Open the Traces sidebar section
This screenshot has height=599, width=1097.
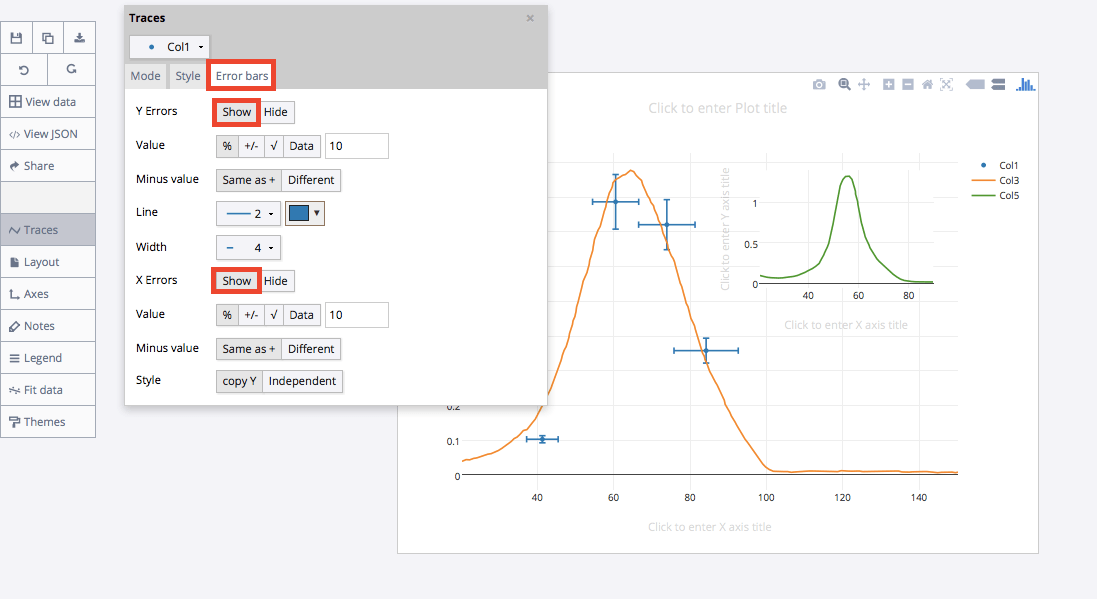tap(48, 230)
